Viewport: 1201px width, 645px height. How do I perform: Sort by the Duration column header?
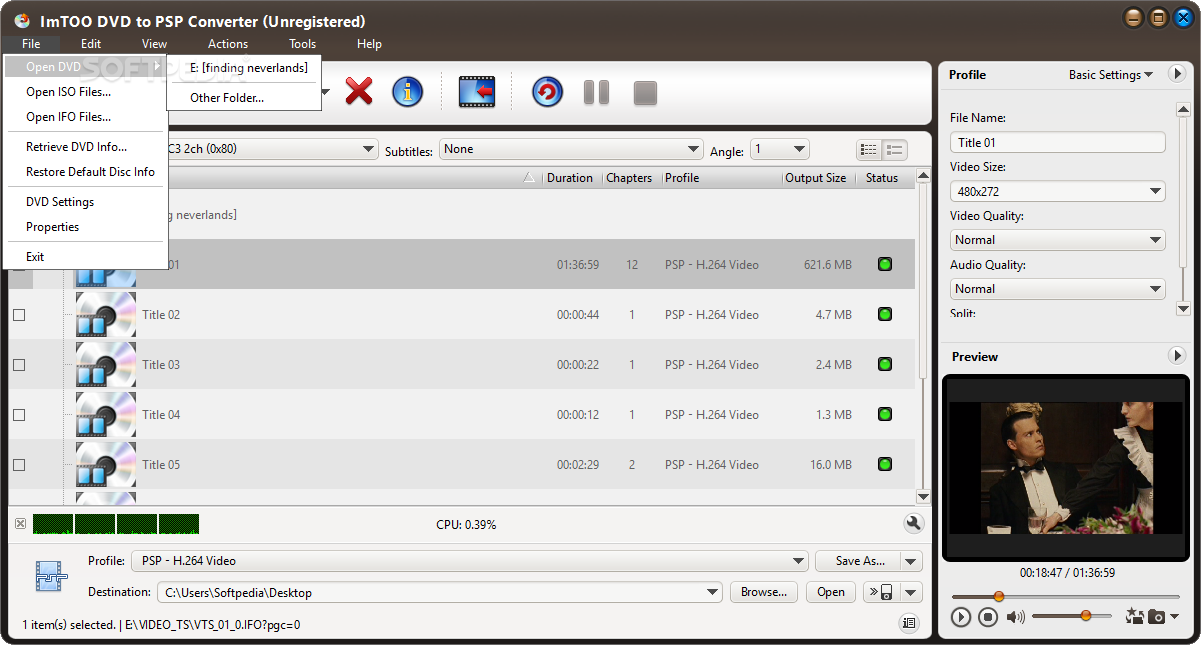(570, 178)
